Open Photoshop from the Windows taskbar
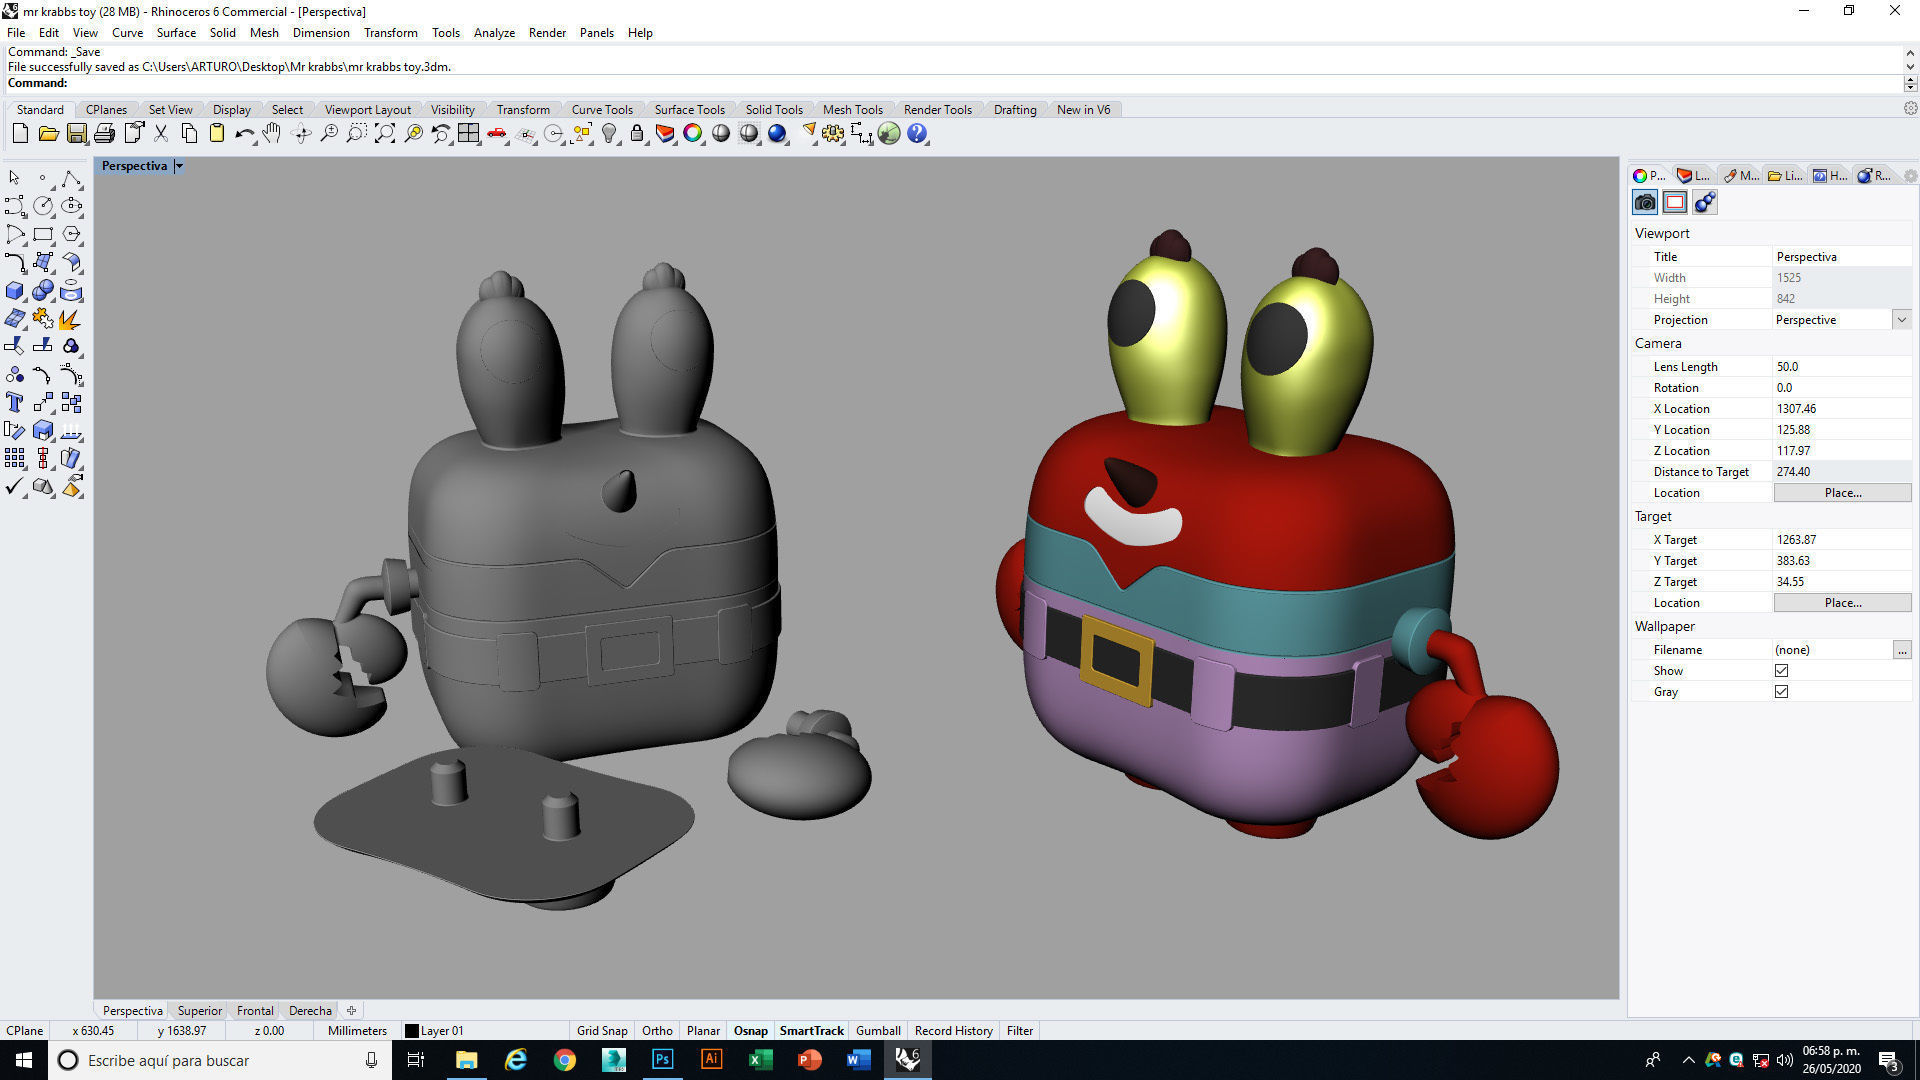 pos(662,1060)
